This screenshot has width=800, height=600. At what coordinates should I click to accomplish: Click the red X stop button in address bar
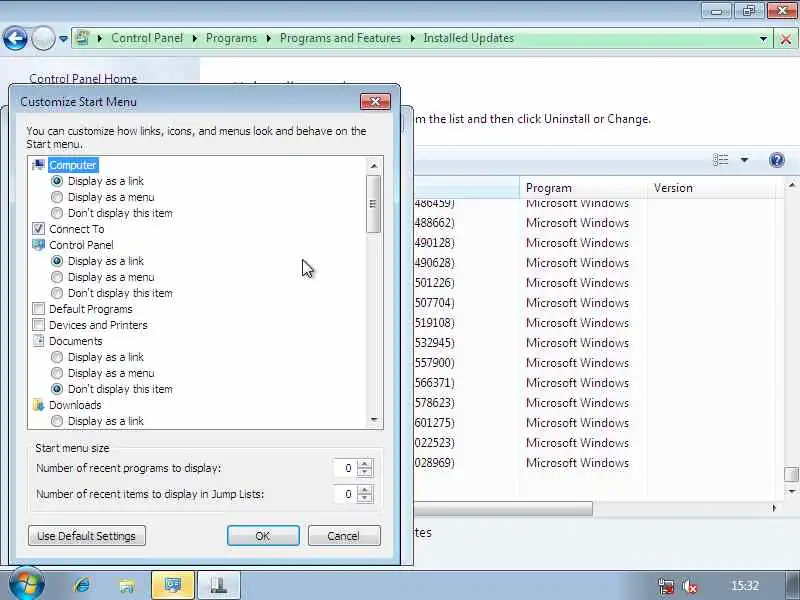(786, 39)
